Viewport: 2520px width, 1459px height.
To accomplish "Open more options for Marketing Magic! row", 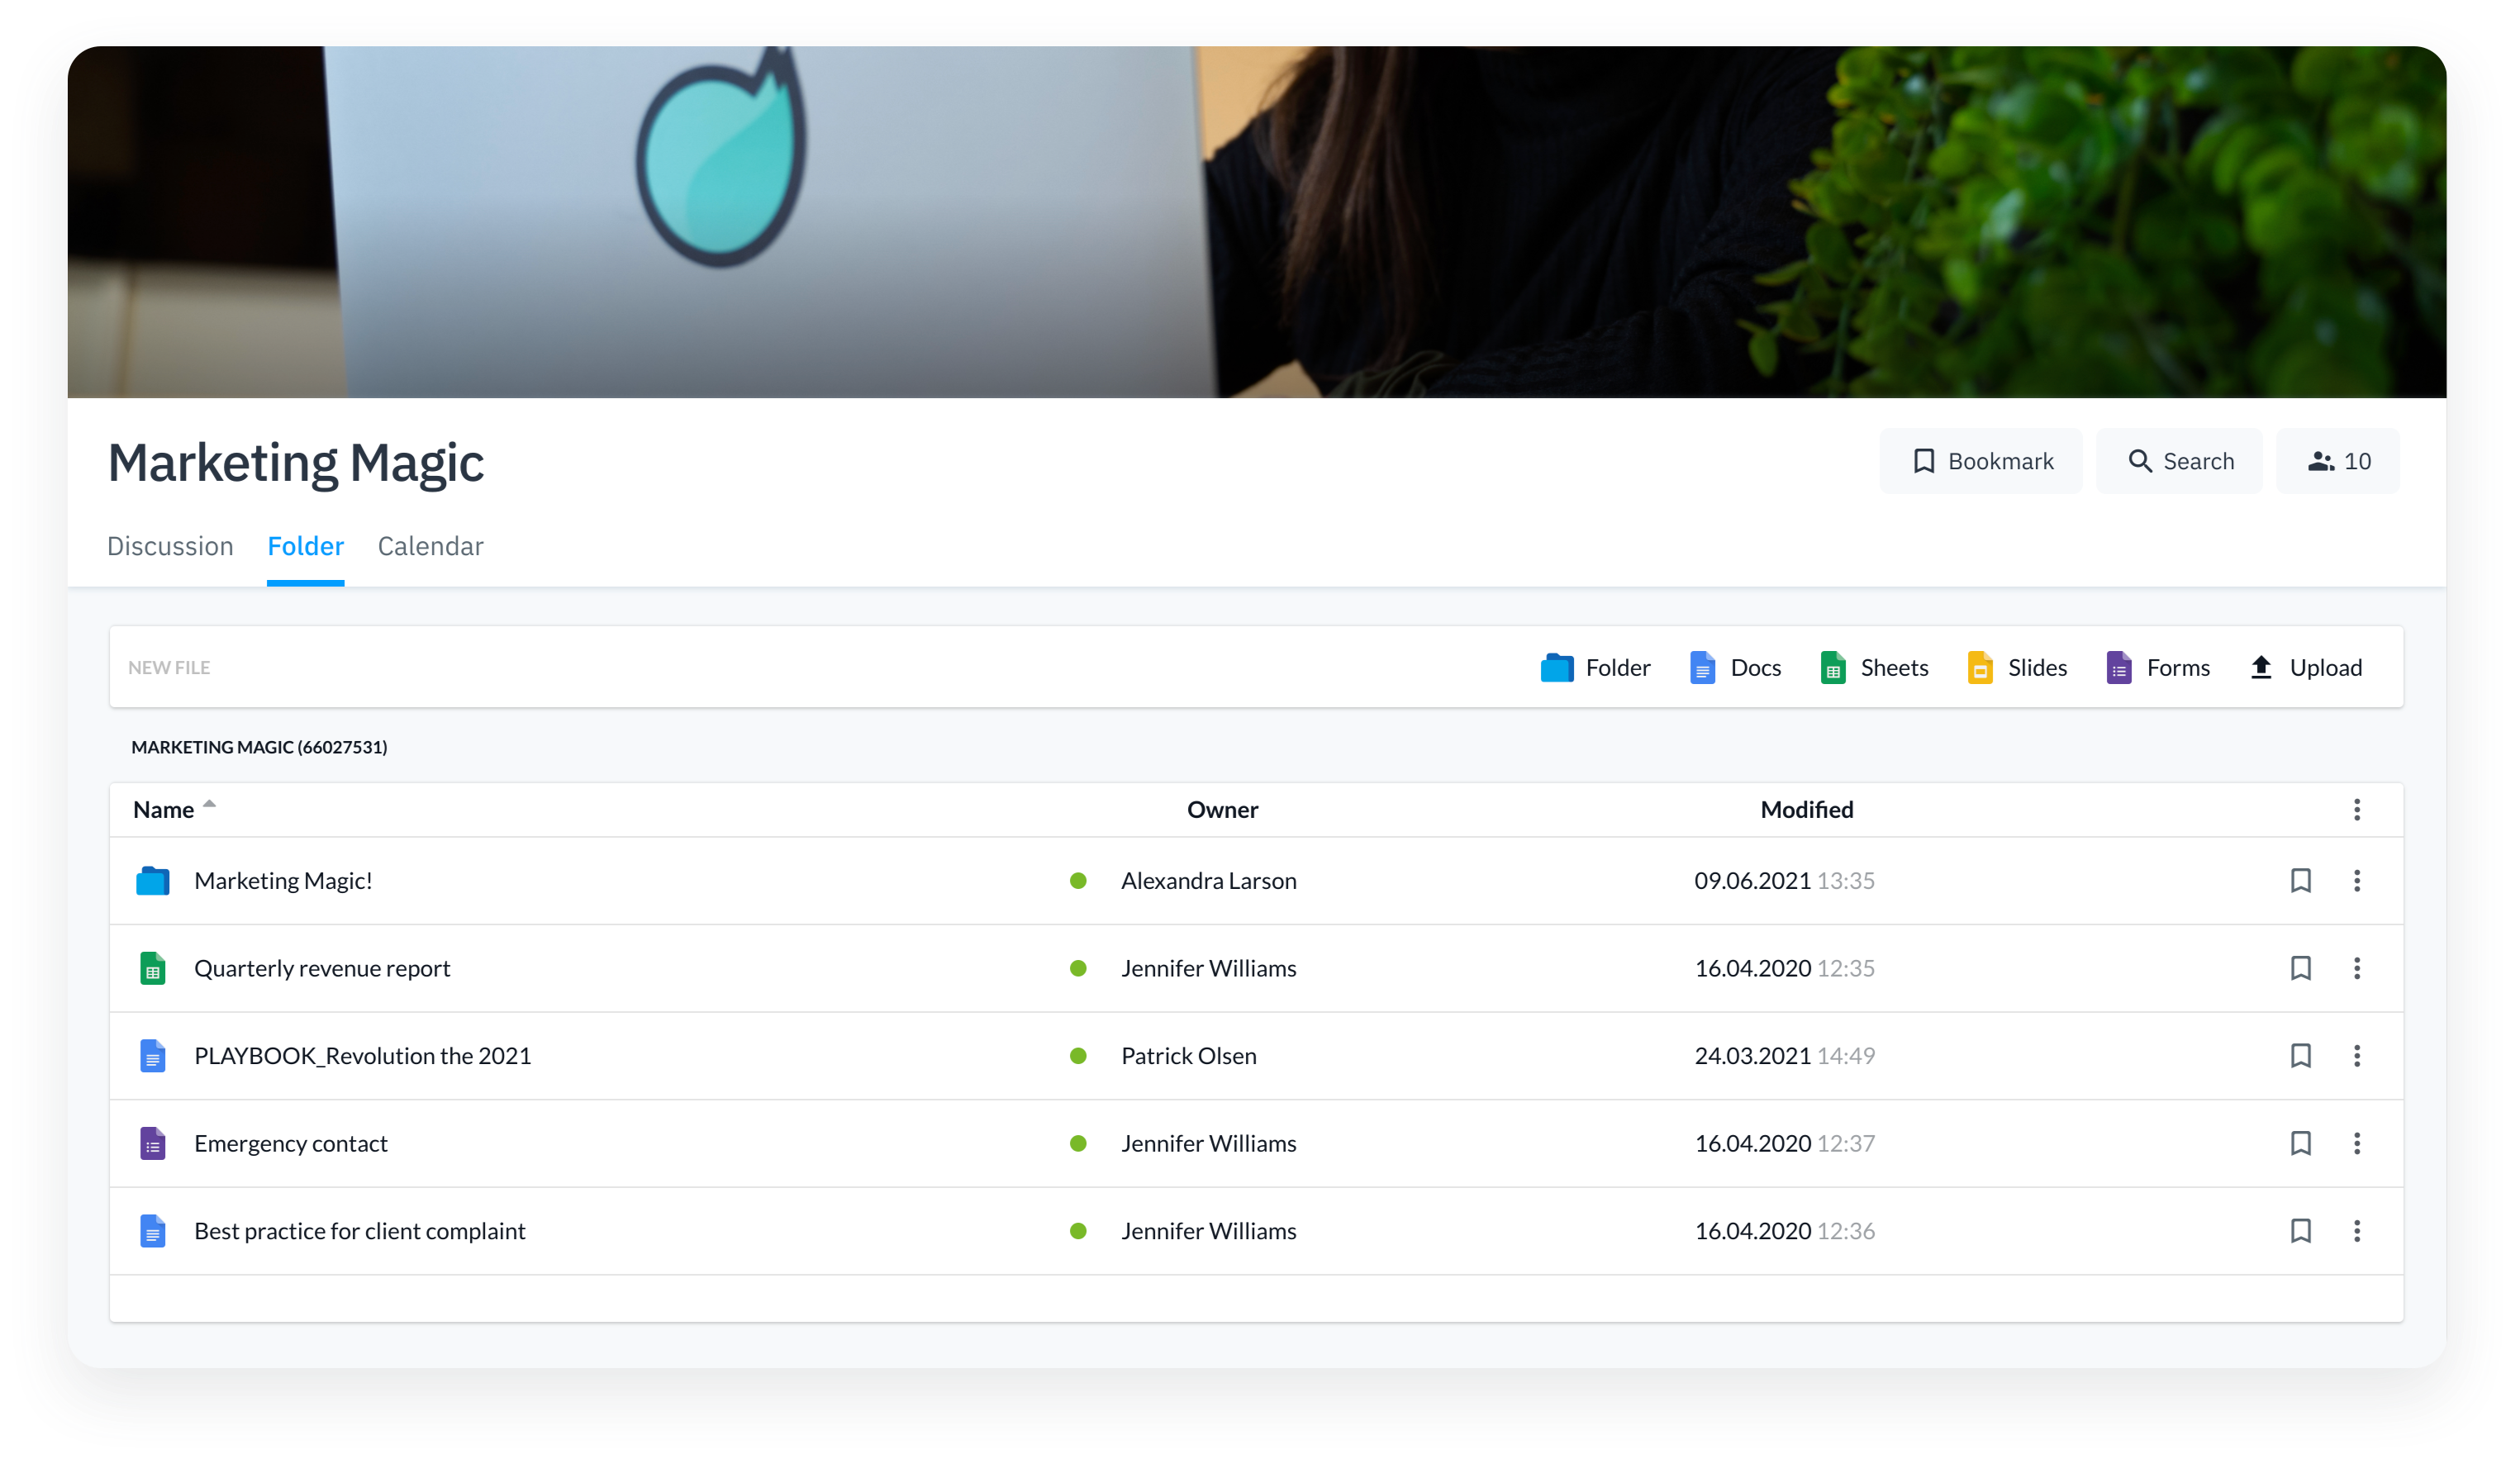I will tap(2356, 881).
